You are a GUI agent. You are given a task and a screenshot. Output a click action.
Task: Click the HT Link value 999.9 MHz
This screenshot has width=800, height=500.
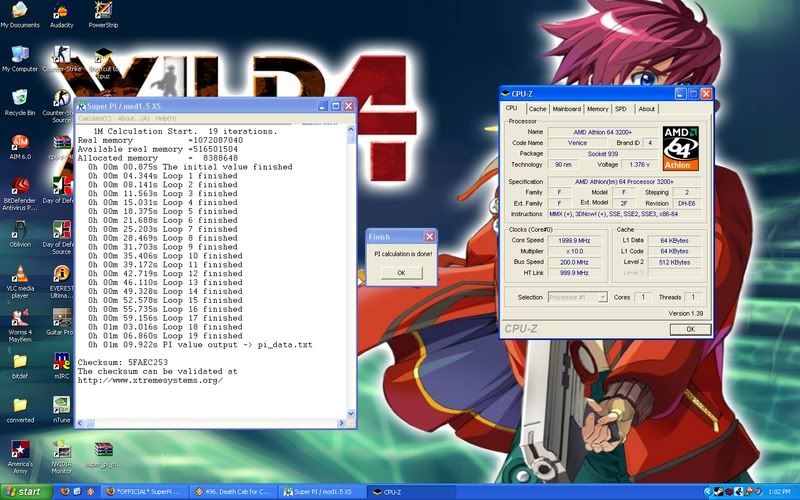(x=574, y=273)
